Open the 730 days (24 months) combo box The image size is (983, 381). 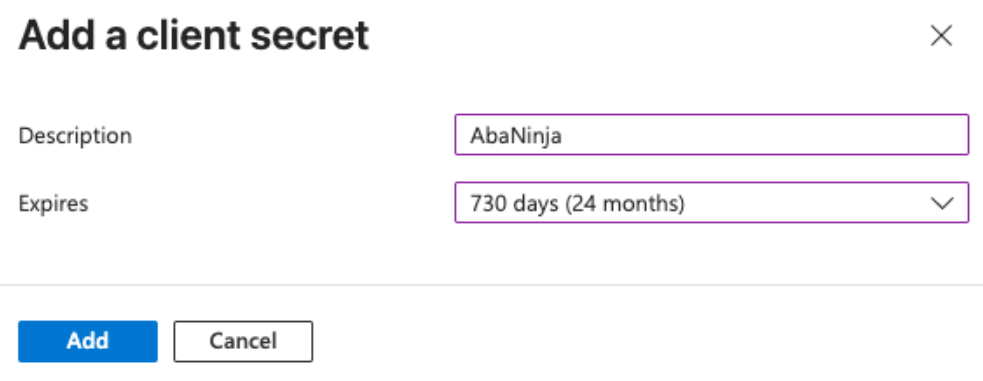point(712,202)
